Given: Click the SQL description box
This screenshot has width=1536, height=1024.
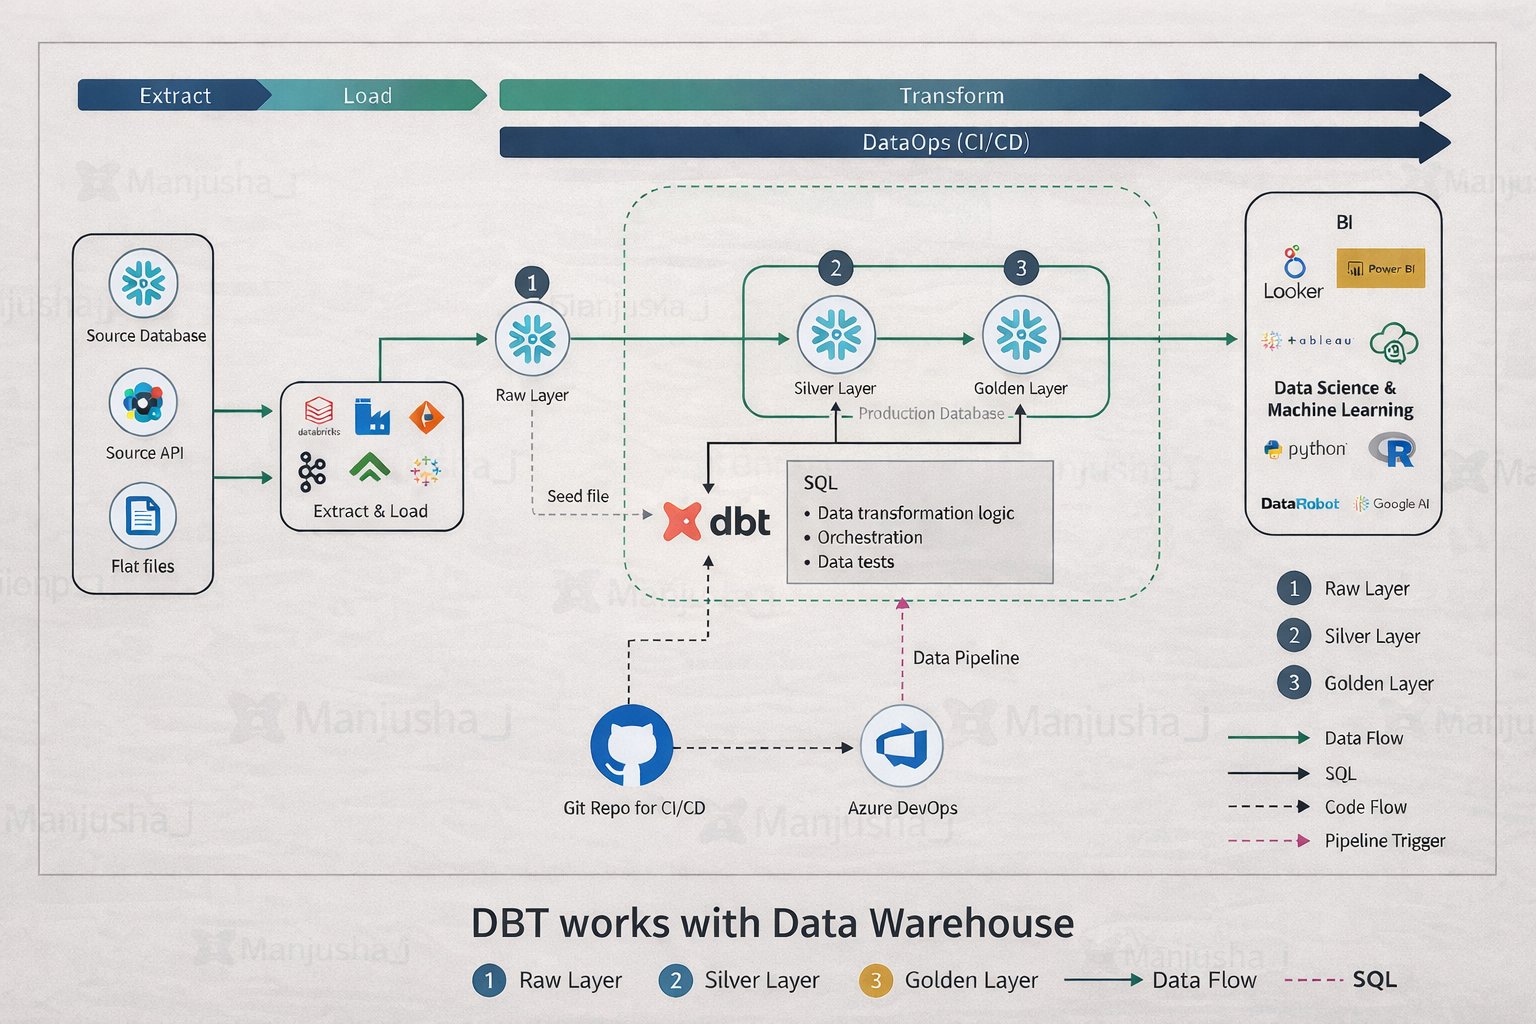Looking at the screenshot, I should pos(920,522).
